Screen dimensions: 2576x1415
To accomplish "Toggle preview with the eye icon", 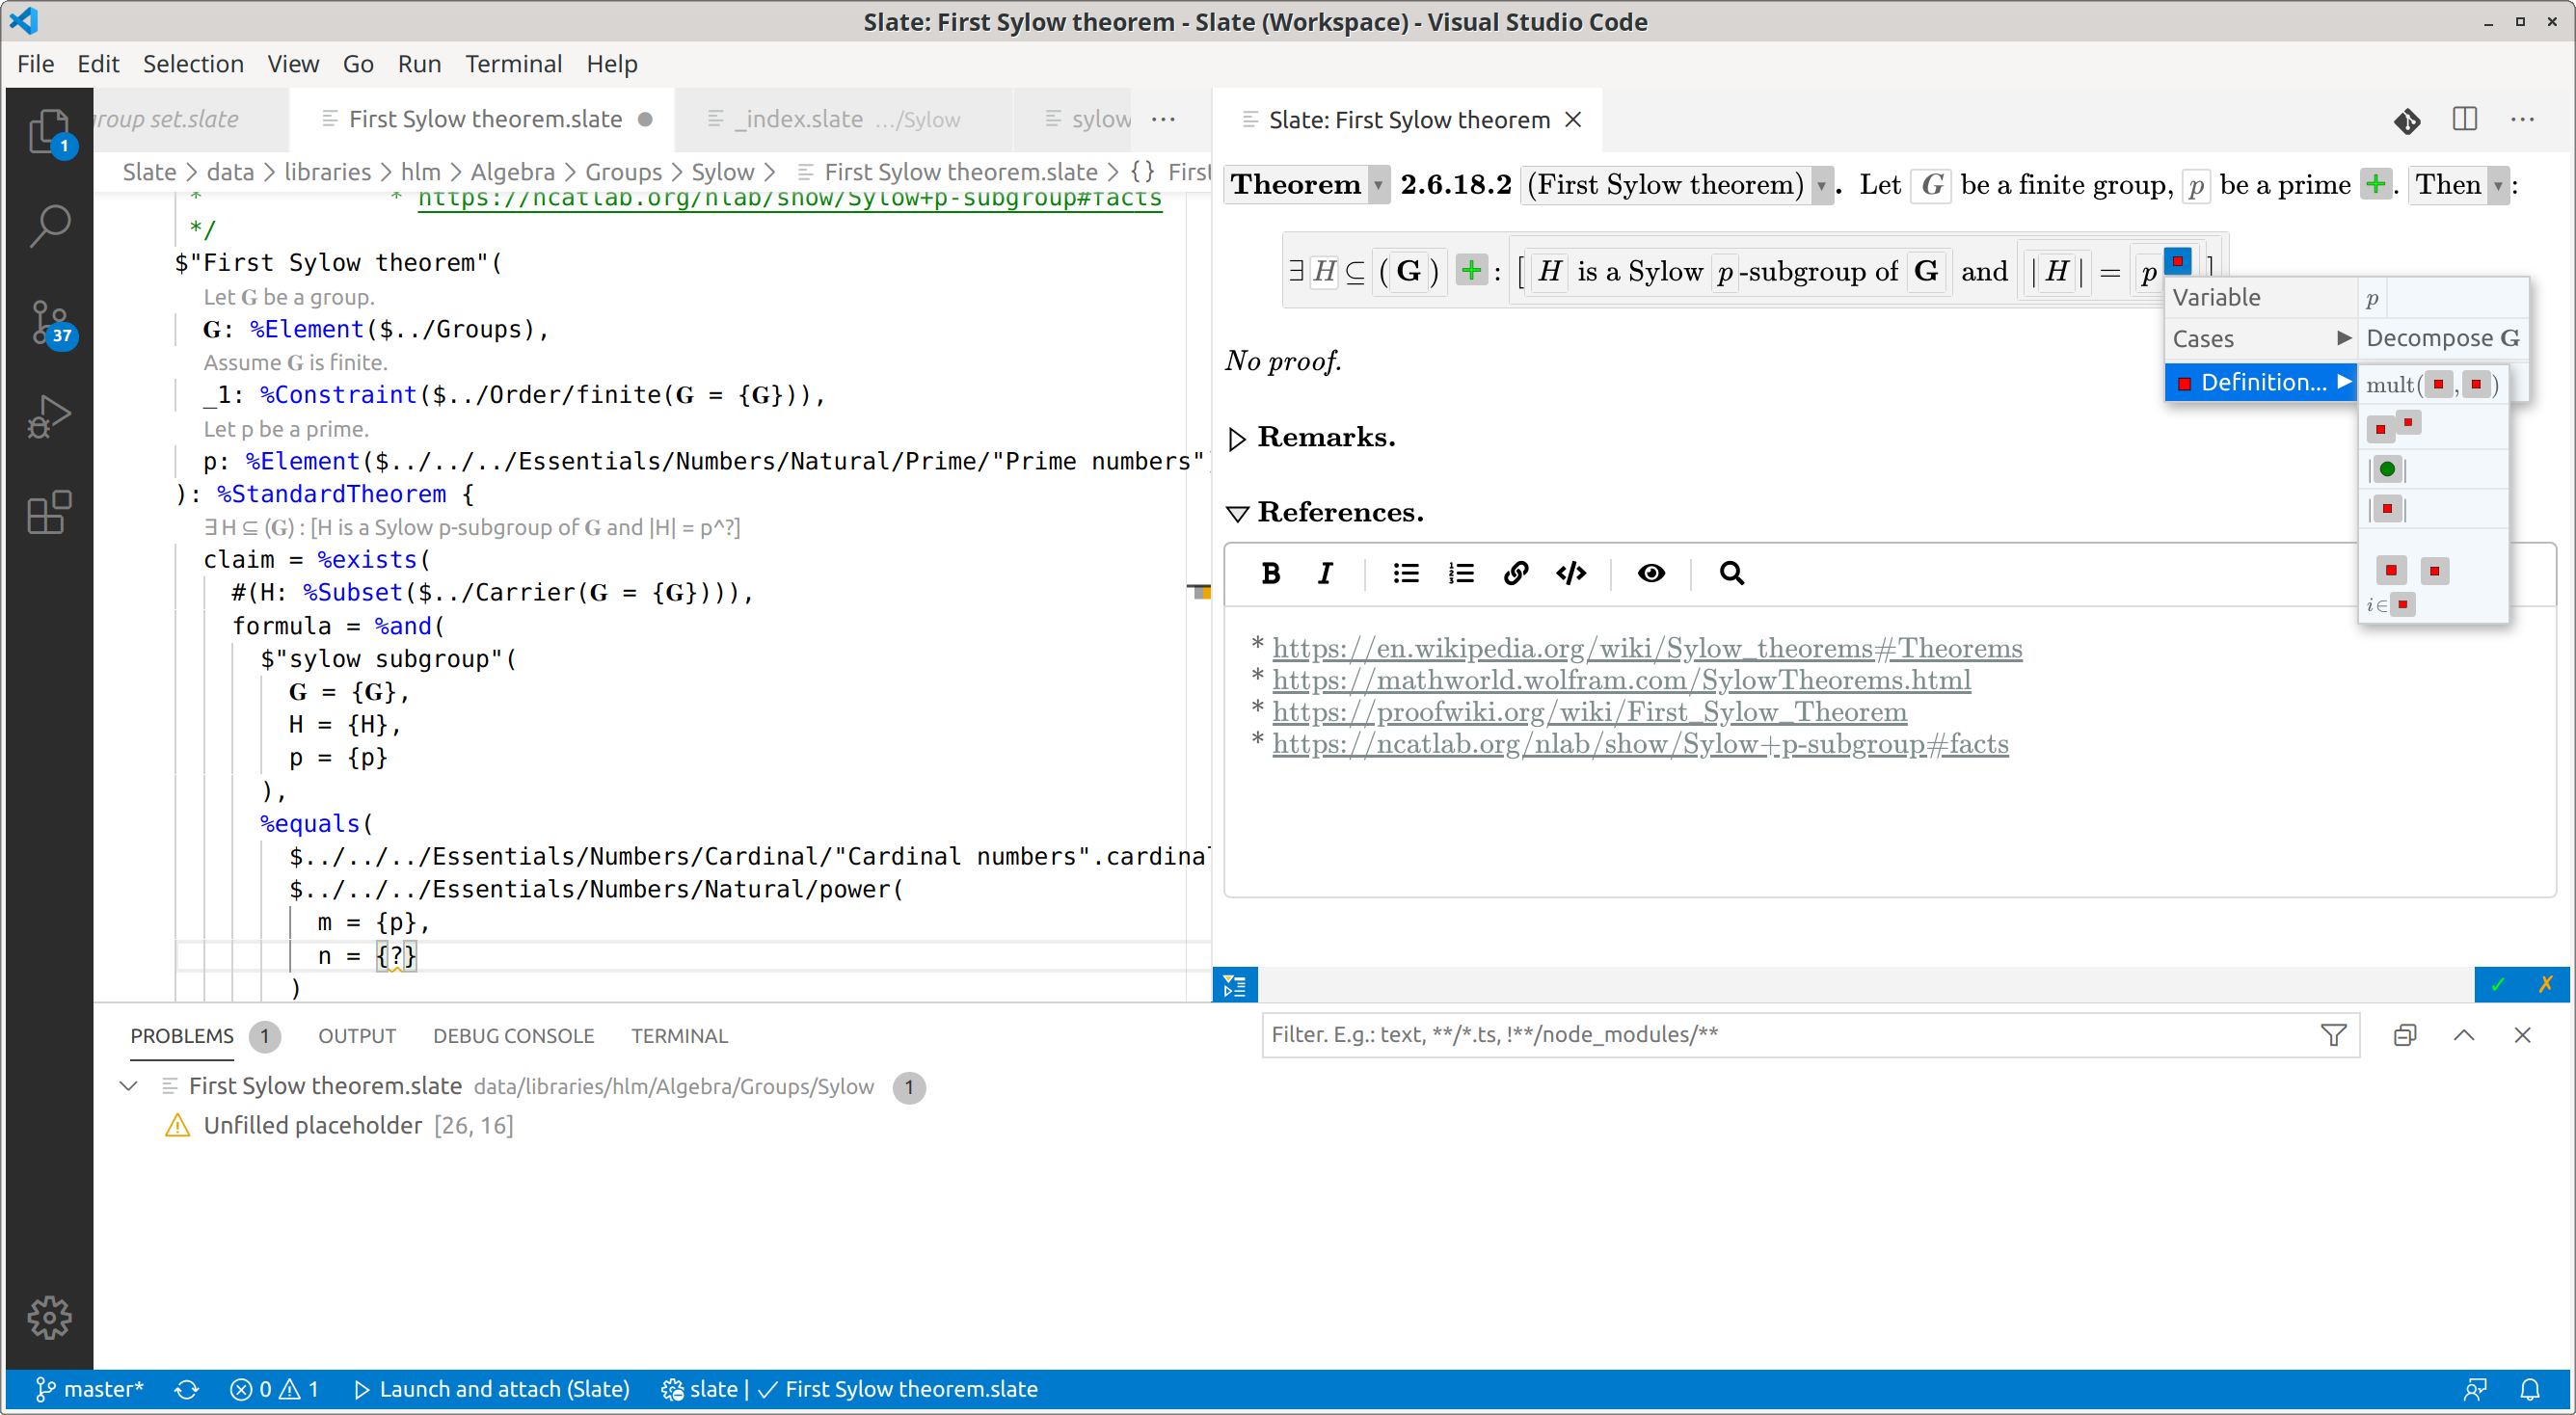I will click(x=1650, y=573).
